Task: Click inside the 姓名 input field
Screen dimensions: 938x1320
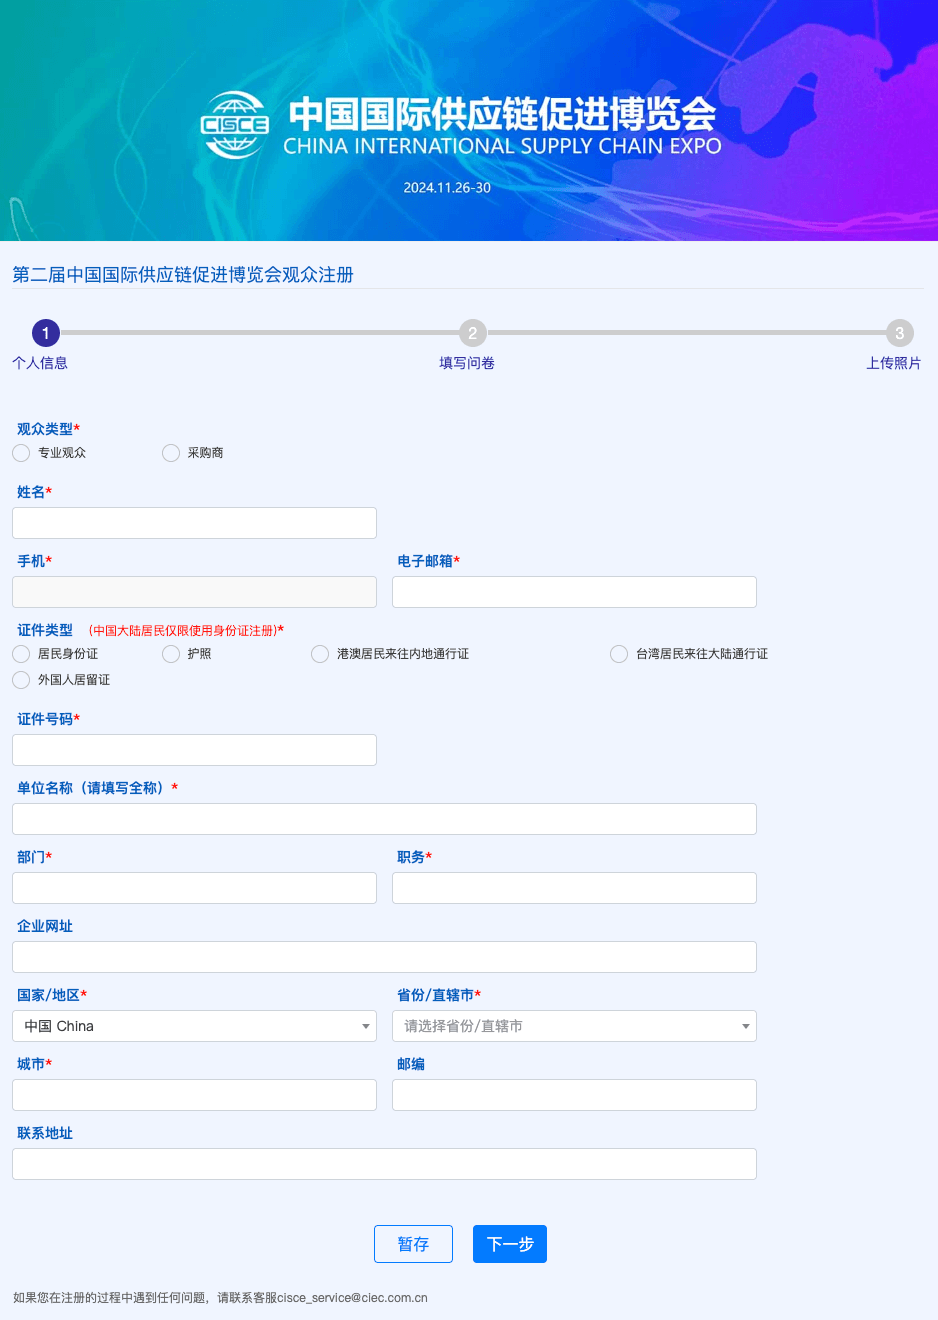Action: (194, 523)
